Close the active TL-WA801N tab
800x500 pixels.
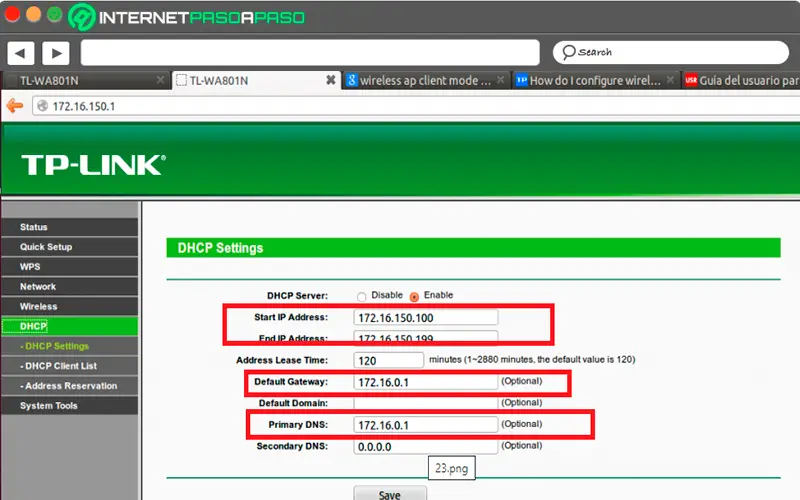331,80
